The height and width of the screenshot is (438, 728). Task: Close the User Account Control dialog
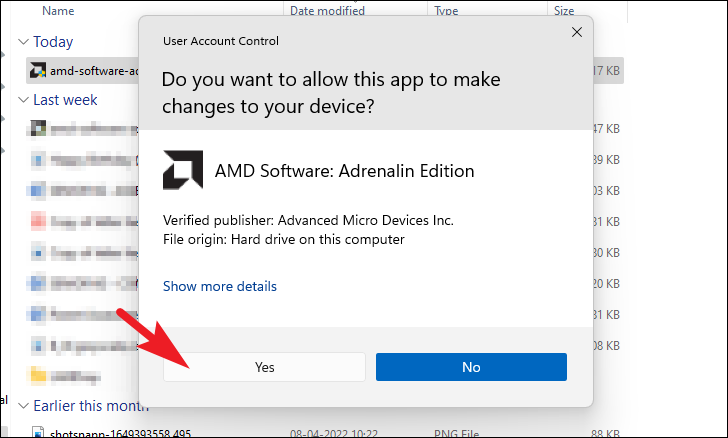[x=577, y=32]
